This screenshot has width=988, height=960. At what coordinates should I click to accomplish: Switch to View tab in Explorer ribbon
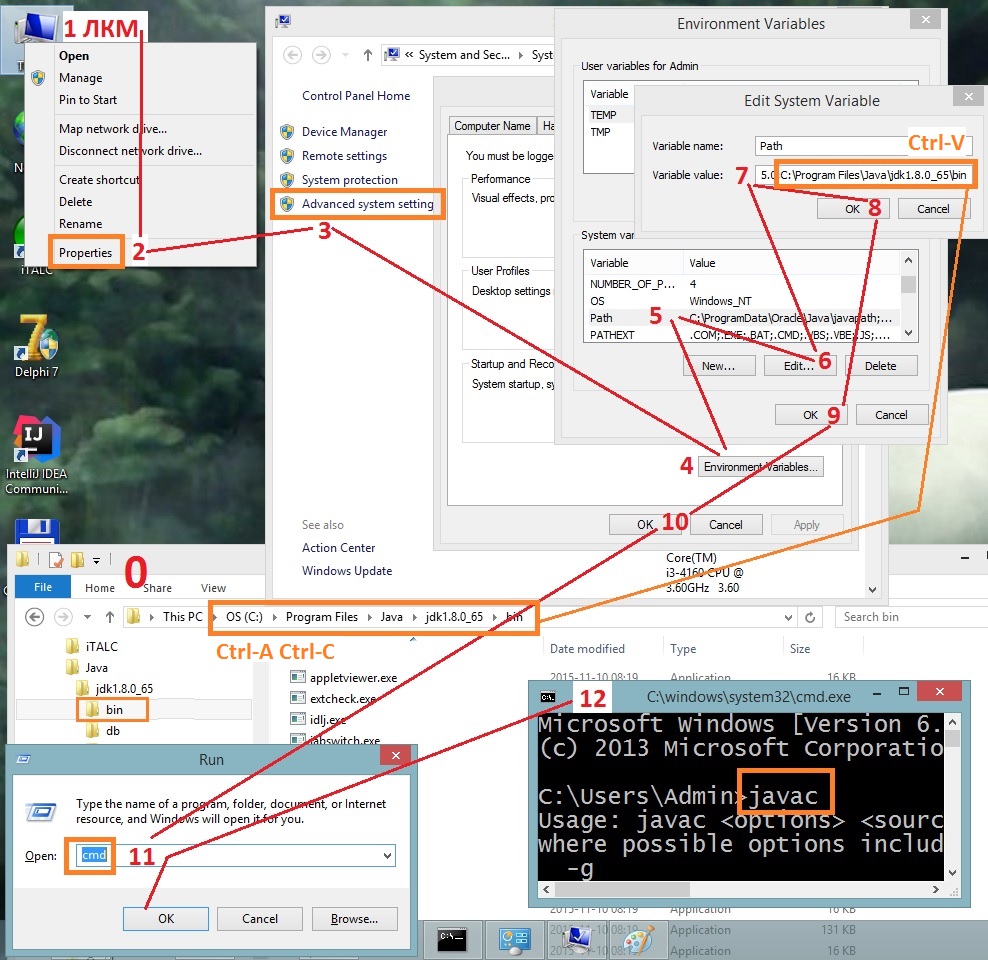(x=213, y=588)
